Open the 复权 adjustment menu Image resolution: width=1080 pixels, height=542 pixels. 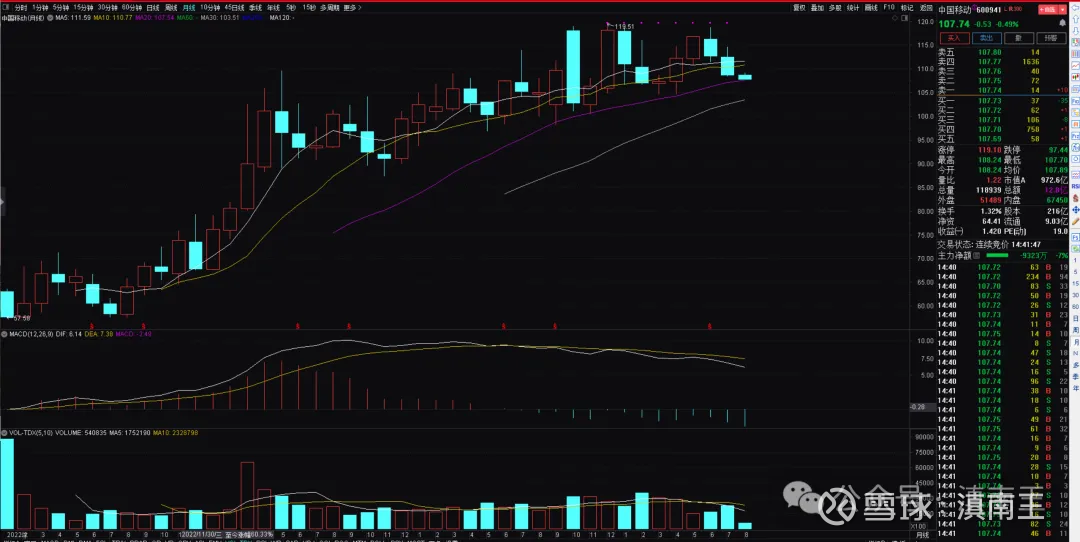tap(800, 8)
